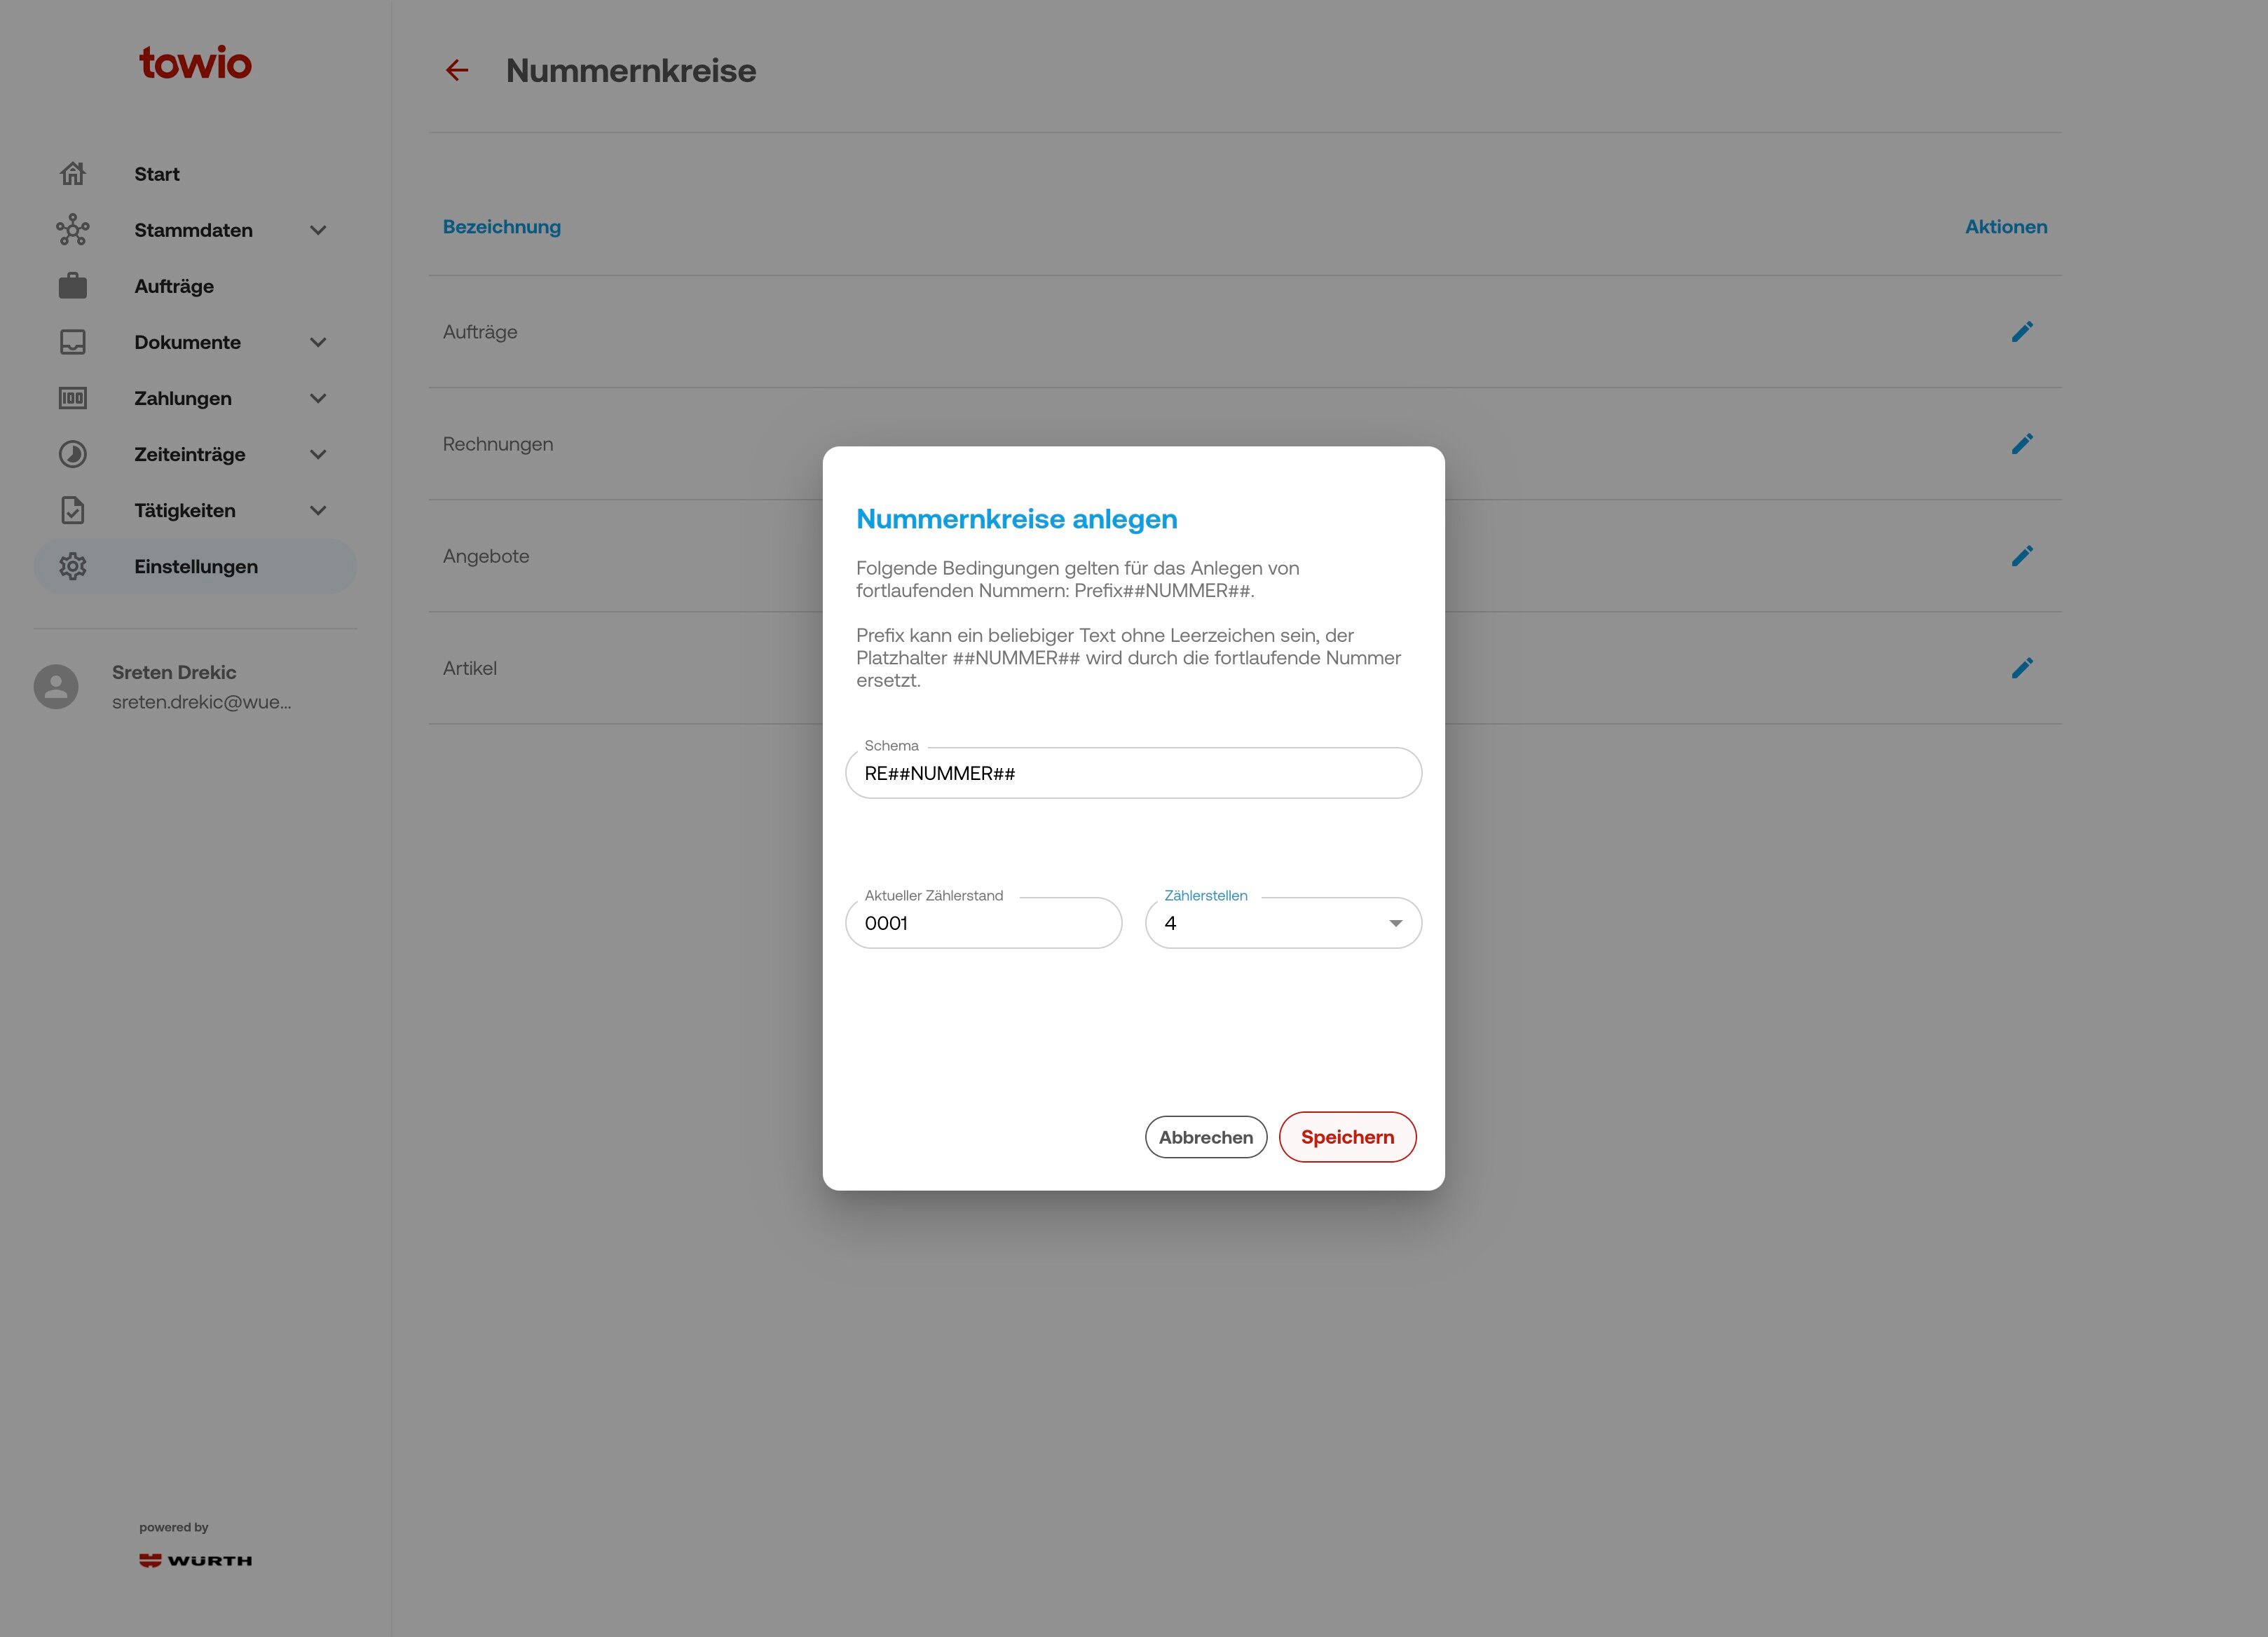Click the Nummernkreise anlegen dialog heading

click(x=1017, y=519)
